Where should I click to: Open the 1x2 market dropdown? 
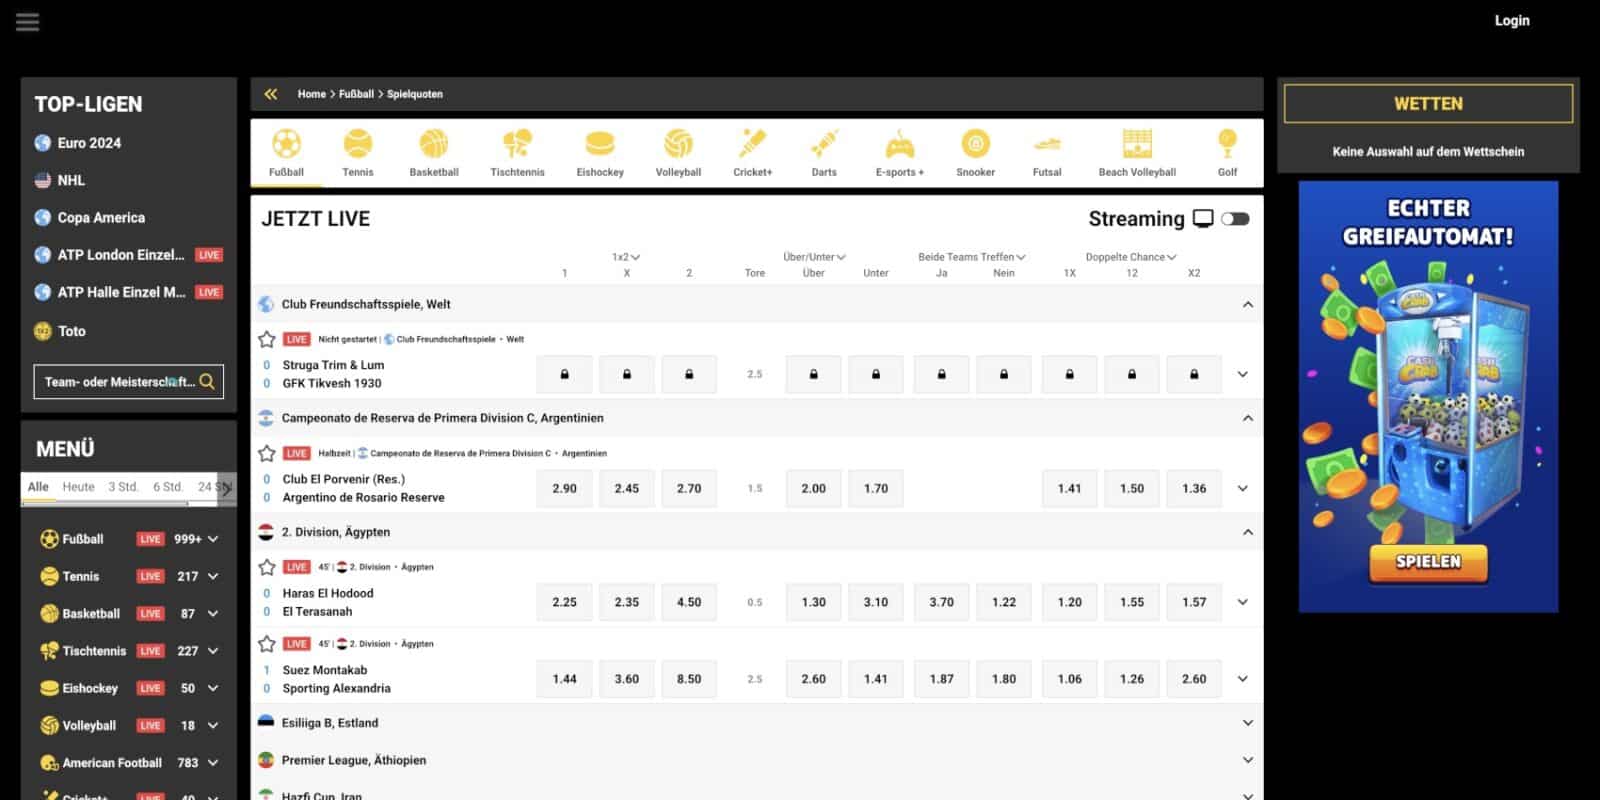pos(626,257)
